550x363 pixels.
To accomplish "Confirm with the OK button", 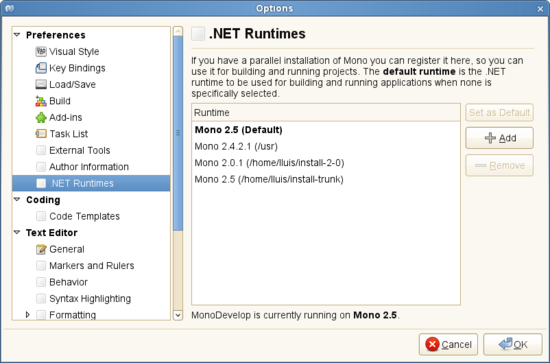I will (513, 344).
